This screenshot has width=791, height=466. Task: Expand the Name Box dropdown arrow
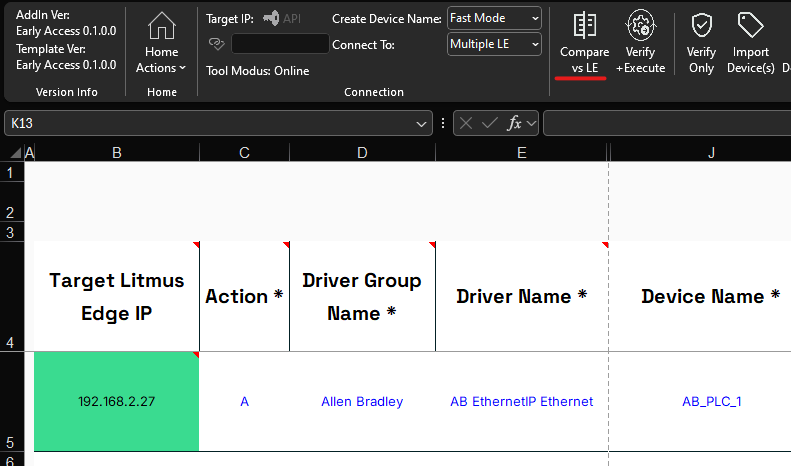point(421,124)
